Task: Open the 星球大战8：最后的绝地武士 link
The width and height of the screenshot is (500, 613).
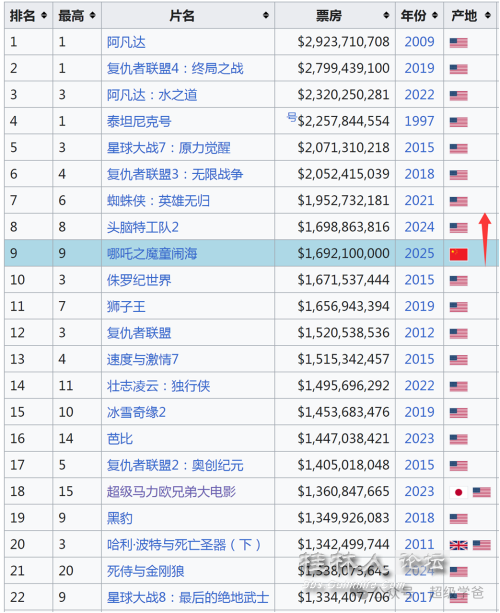Action: pyautogui.click(x=188, y=597)
